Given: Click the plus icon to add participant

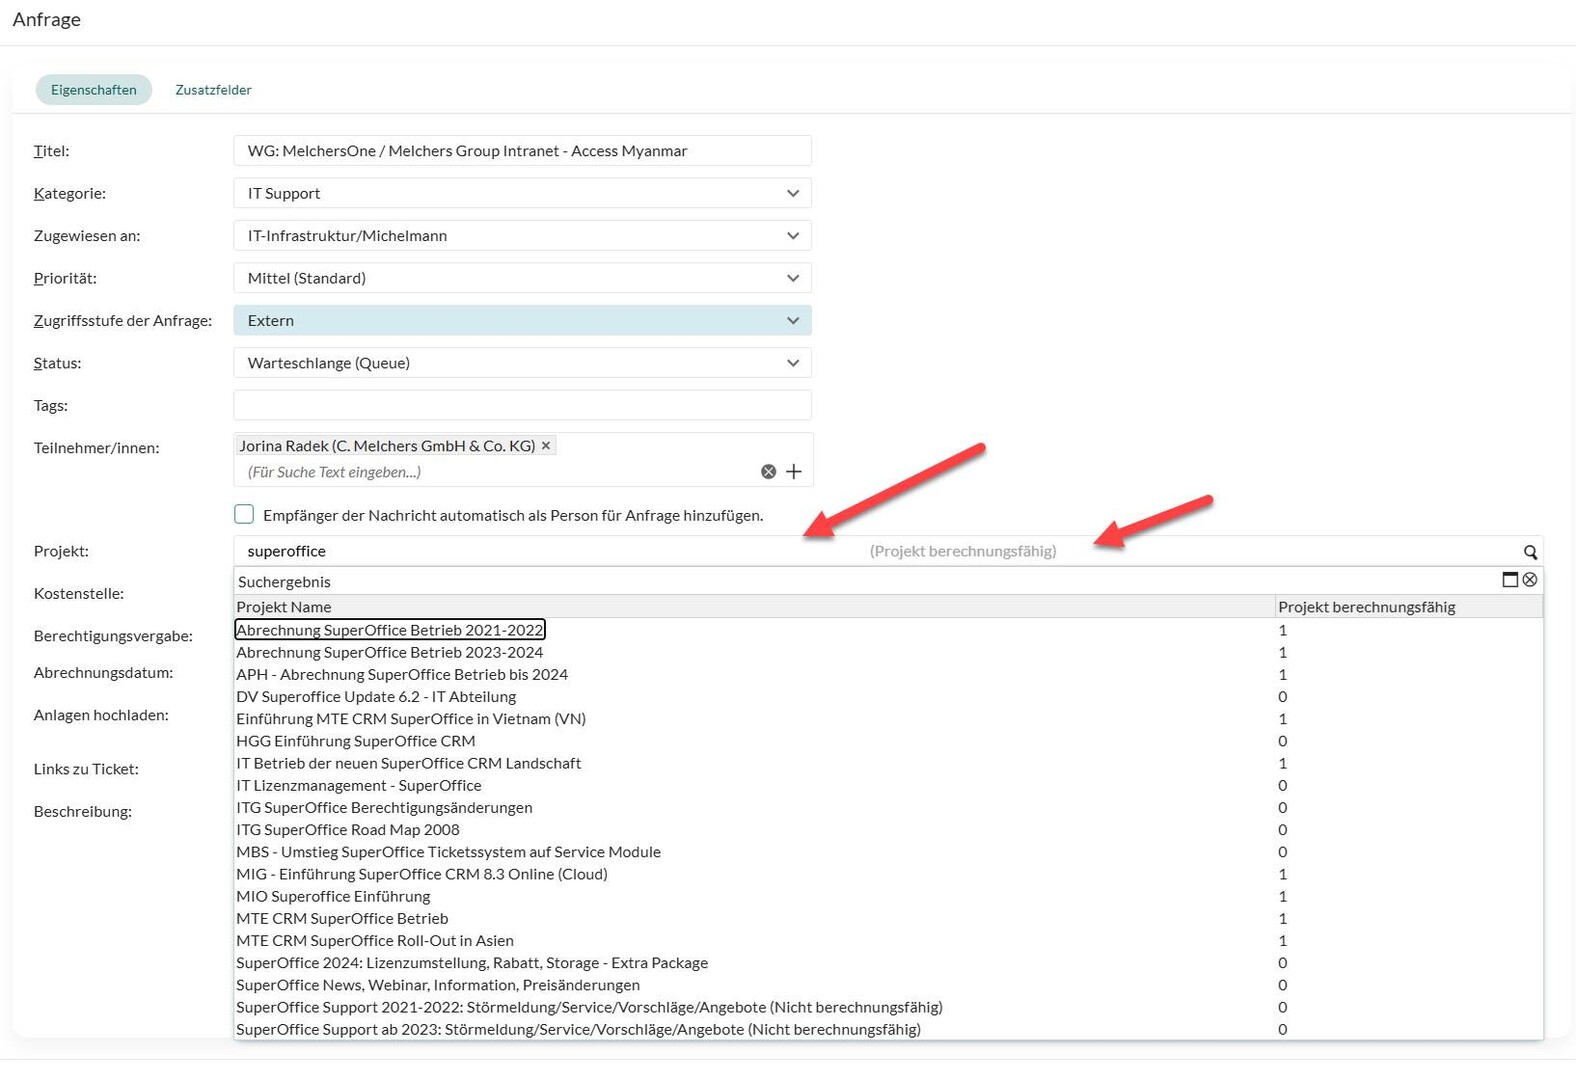Looking at the screenshot, I should (794, 472).
